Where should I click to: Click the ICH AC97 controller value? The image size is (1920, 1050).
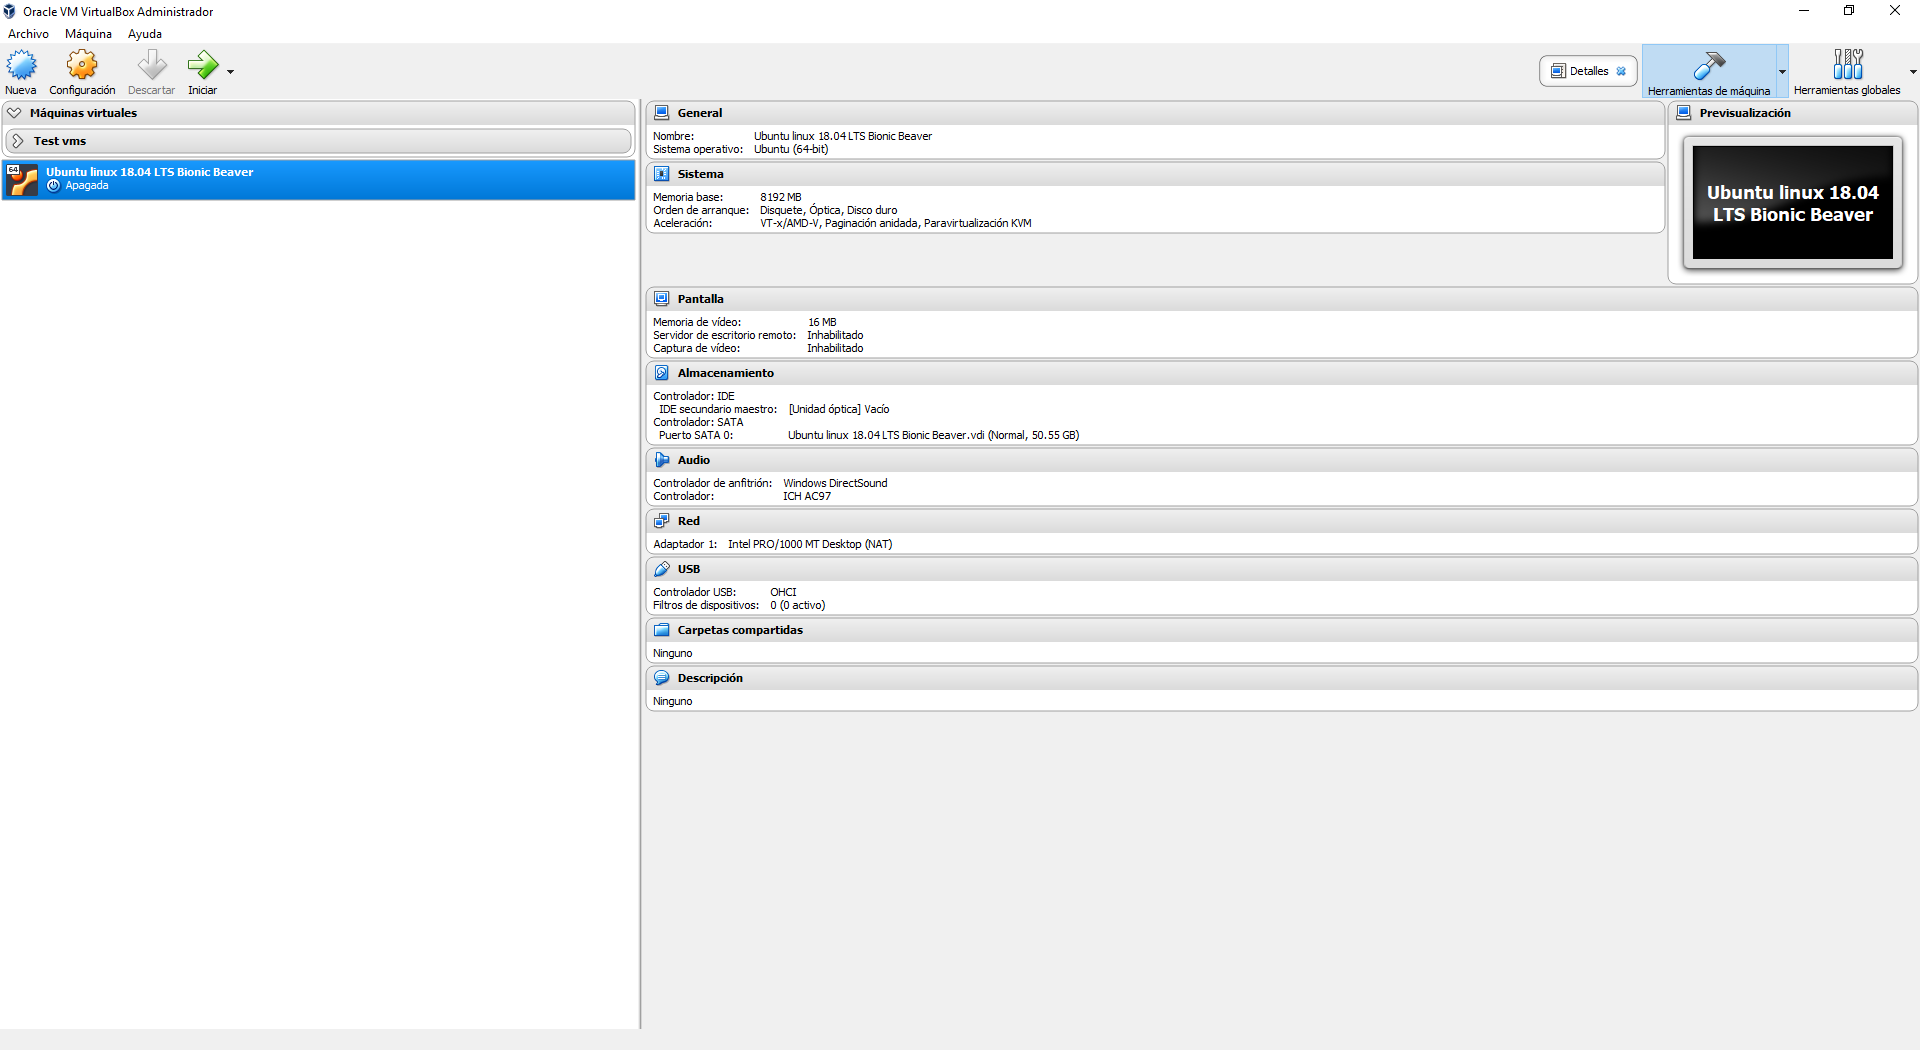tap(807, 497)
